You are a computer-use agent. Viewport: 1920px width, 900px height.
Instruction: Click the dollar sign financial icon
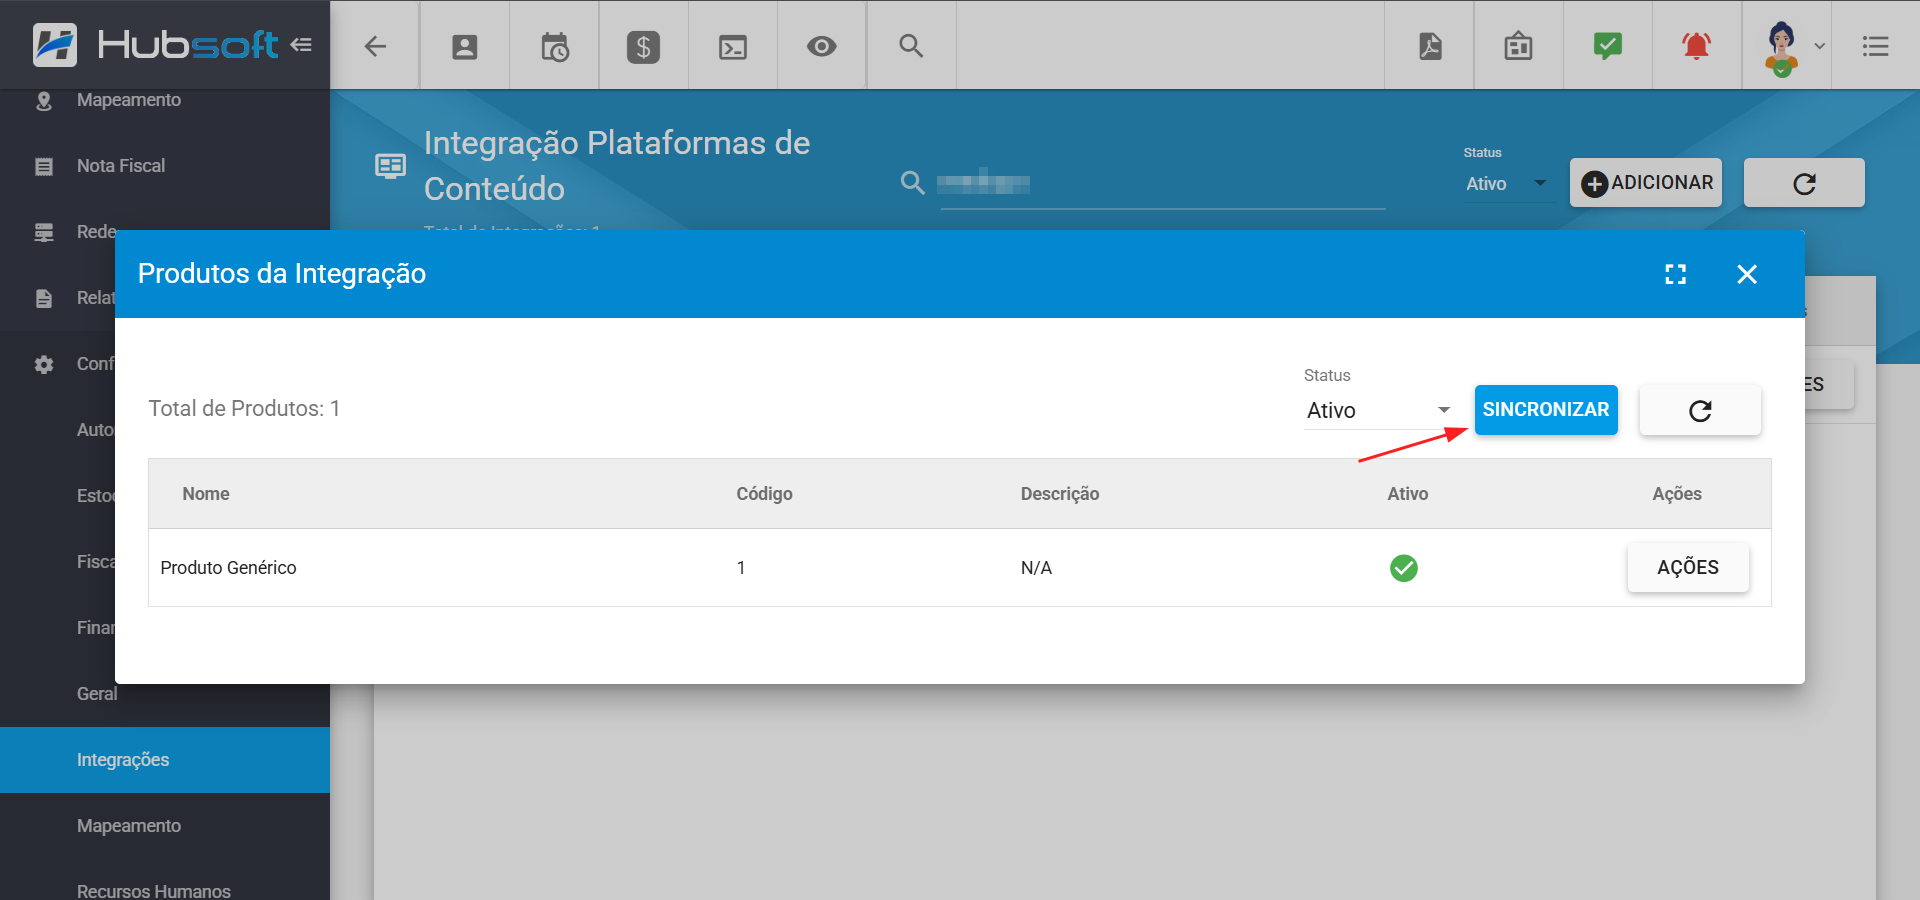point(643,46)
